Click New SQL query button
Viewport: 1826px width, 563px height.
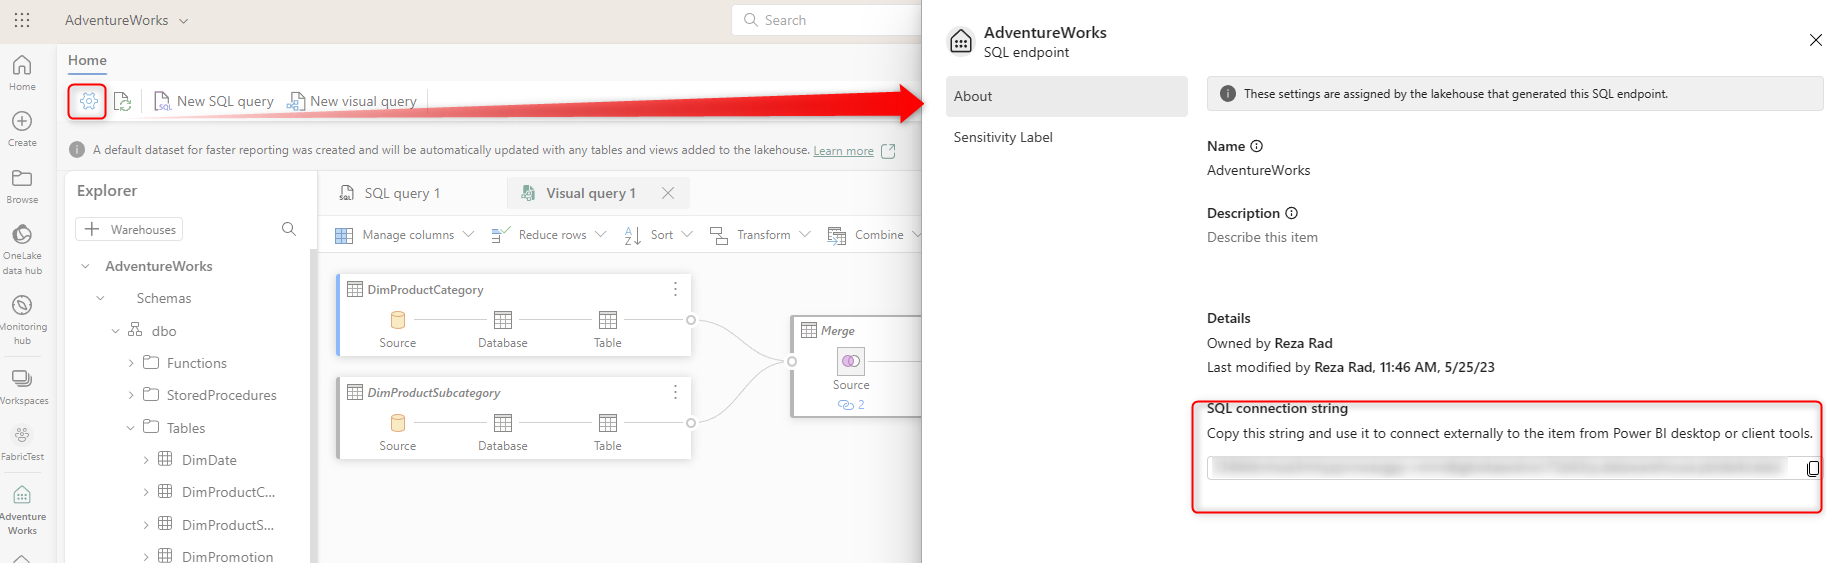[214, 101]
